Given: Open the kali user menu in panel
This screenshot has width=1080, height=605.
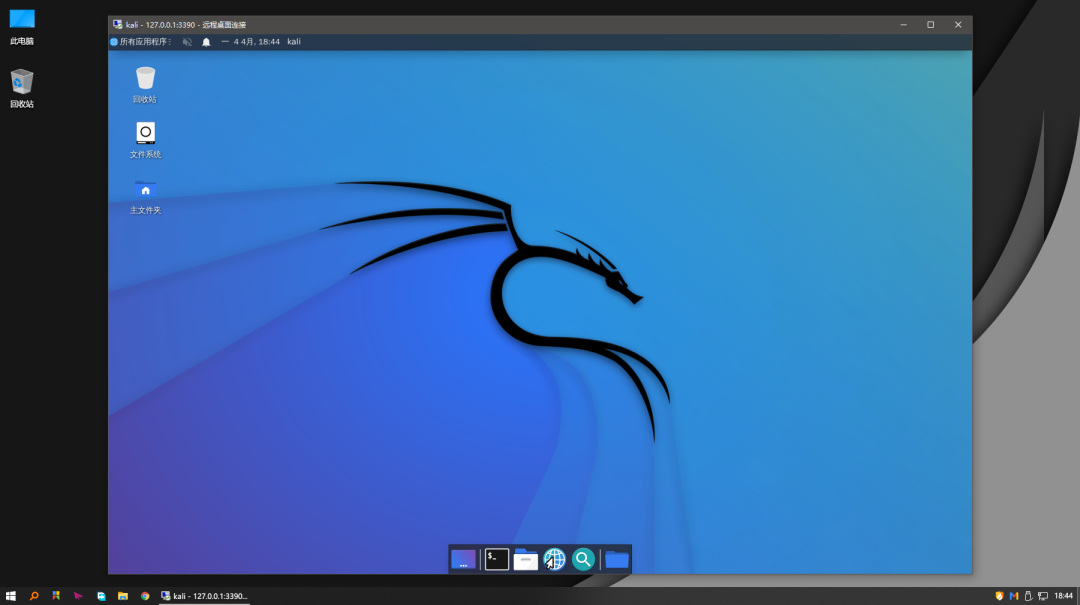Looking at the screenshot, I should pyautogui.click(x=293, y=42).
